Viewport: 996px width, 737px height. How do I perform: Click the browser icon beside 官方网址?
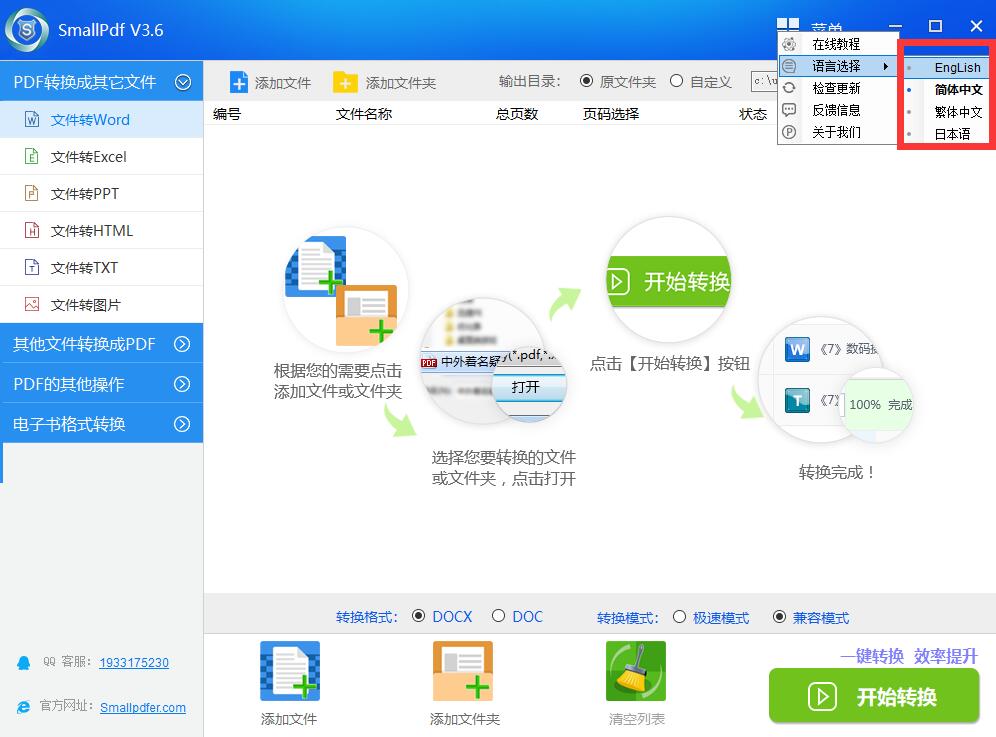click(24, 707)
